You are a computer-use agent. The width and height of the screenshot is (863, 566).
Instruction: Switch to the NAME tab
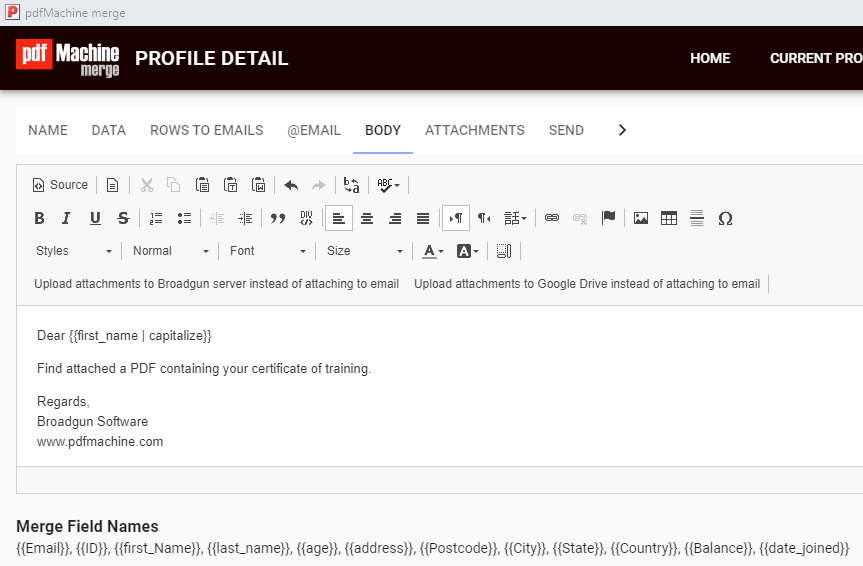(x=48, y=130)
